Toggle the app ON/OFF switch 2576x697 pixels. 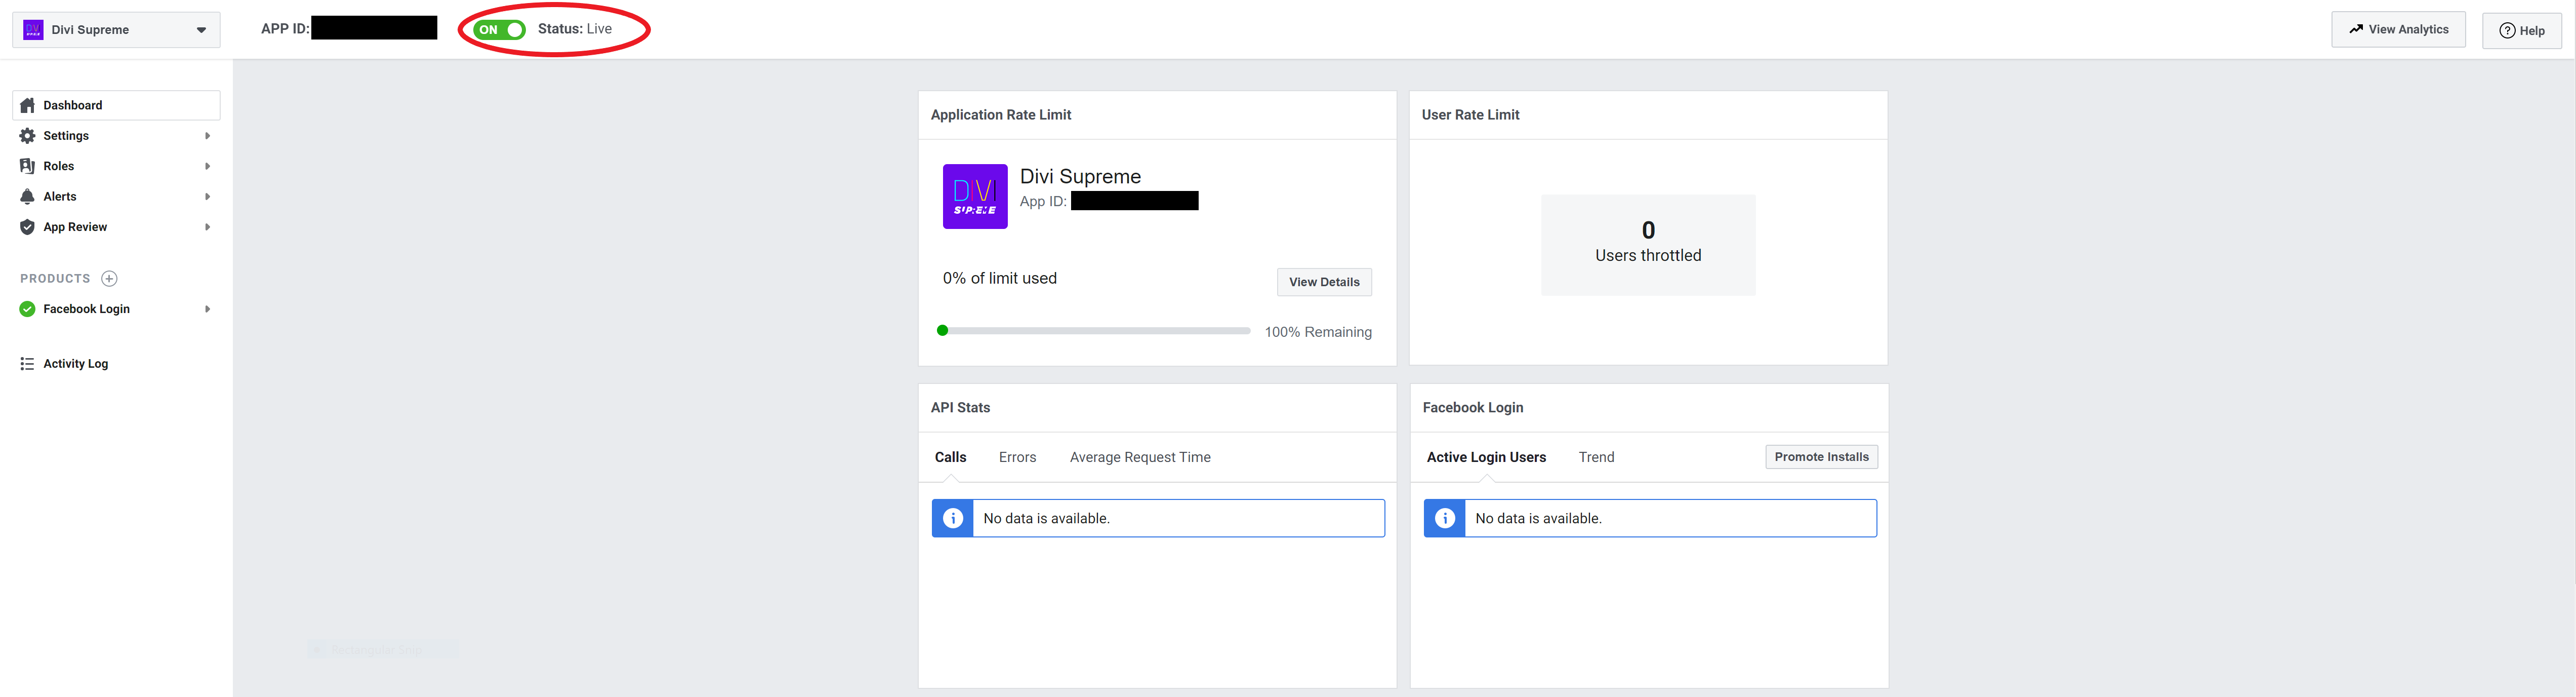(493, 28)
